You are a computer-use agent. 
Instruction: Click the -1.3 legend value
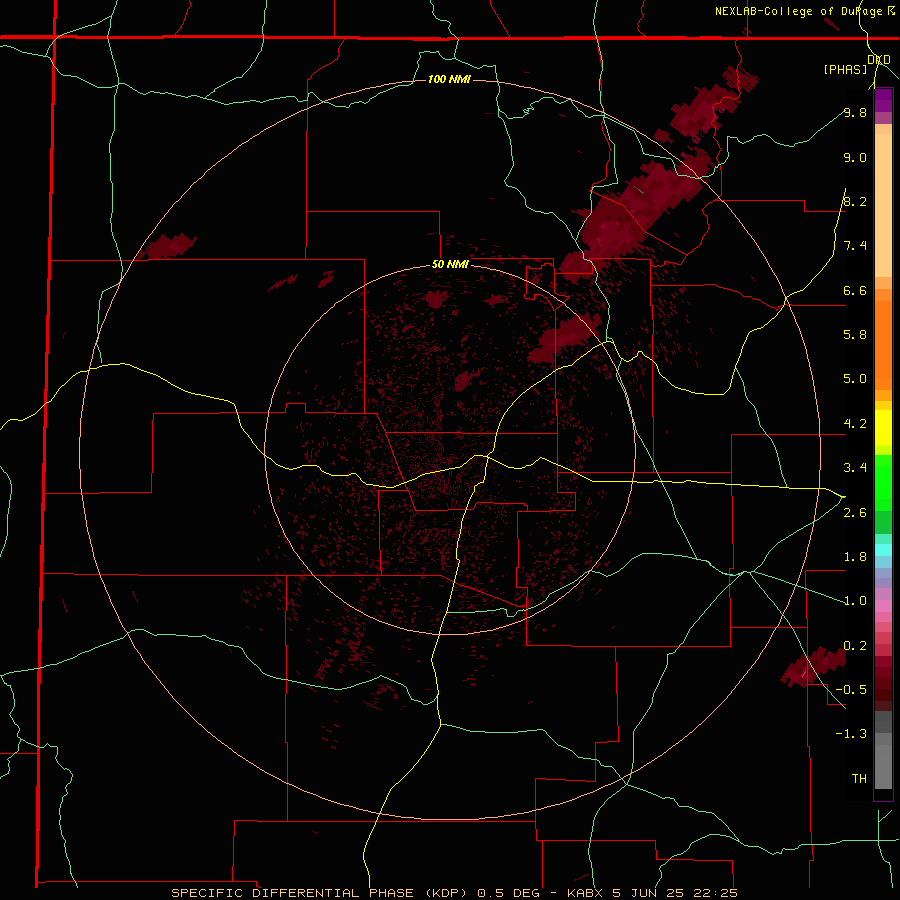851,734
